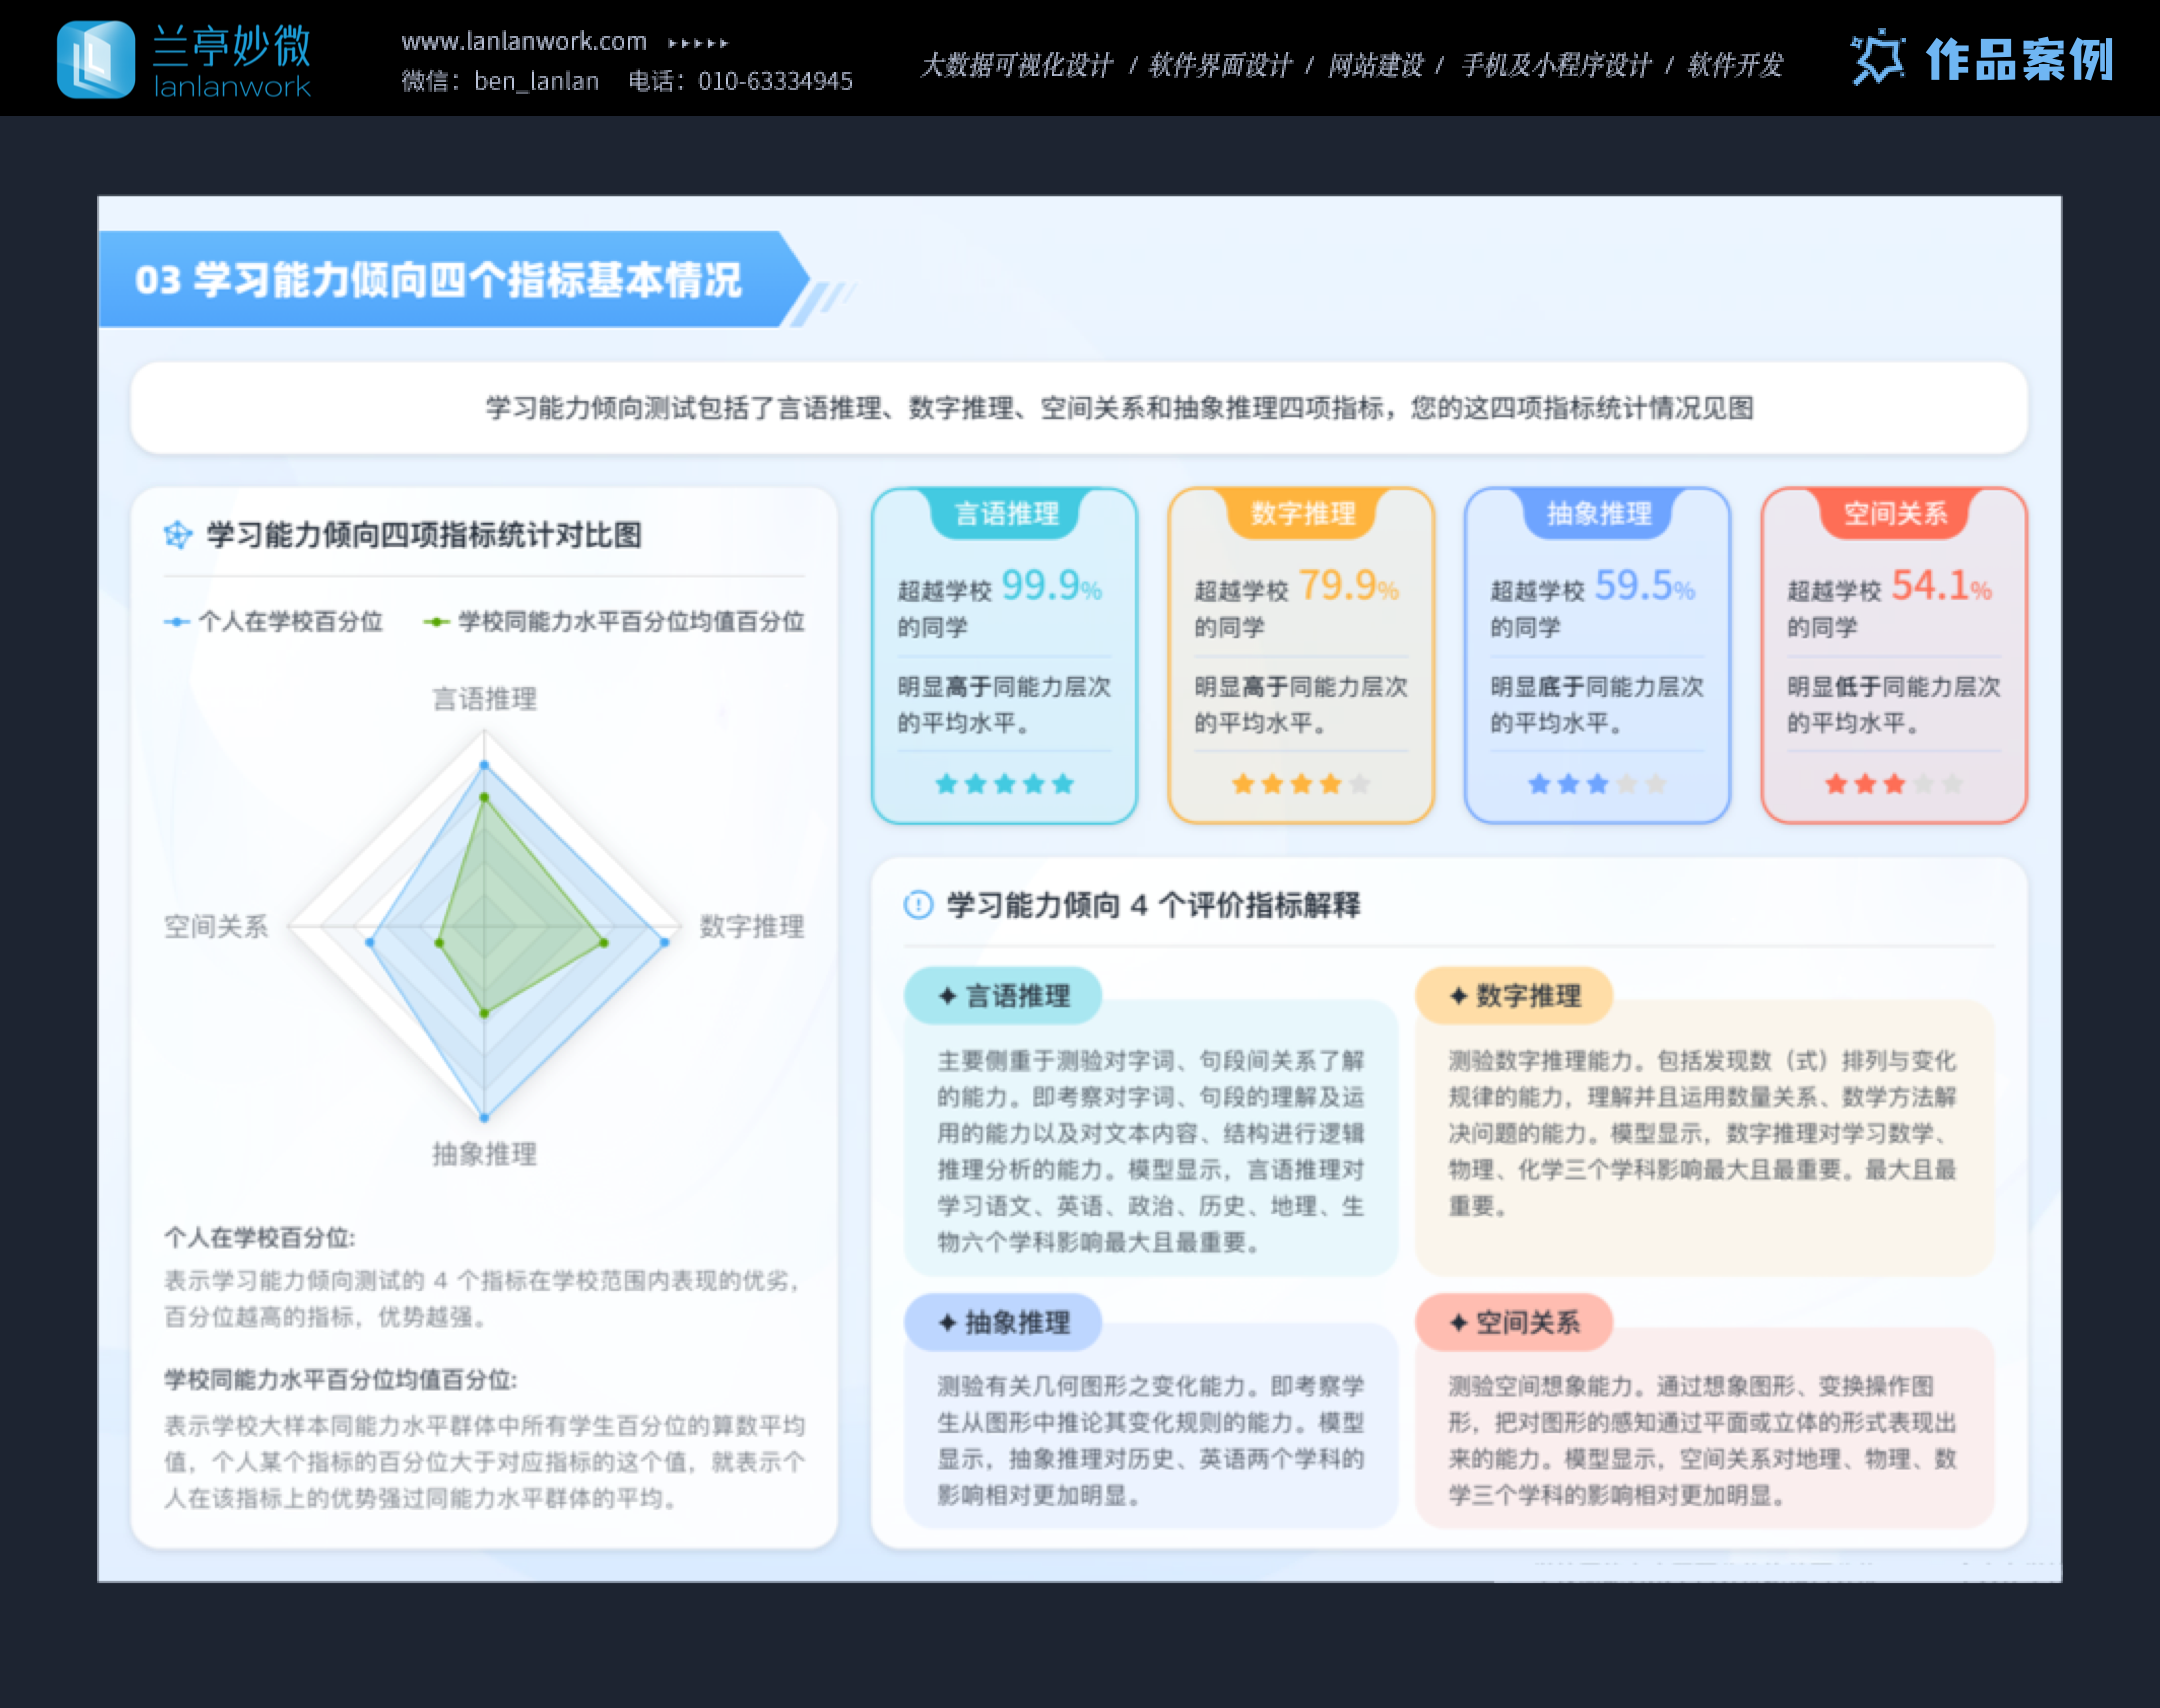Select the 数字推理 card tab header
Screen dimensions: 2160x1708
1302,514
